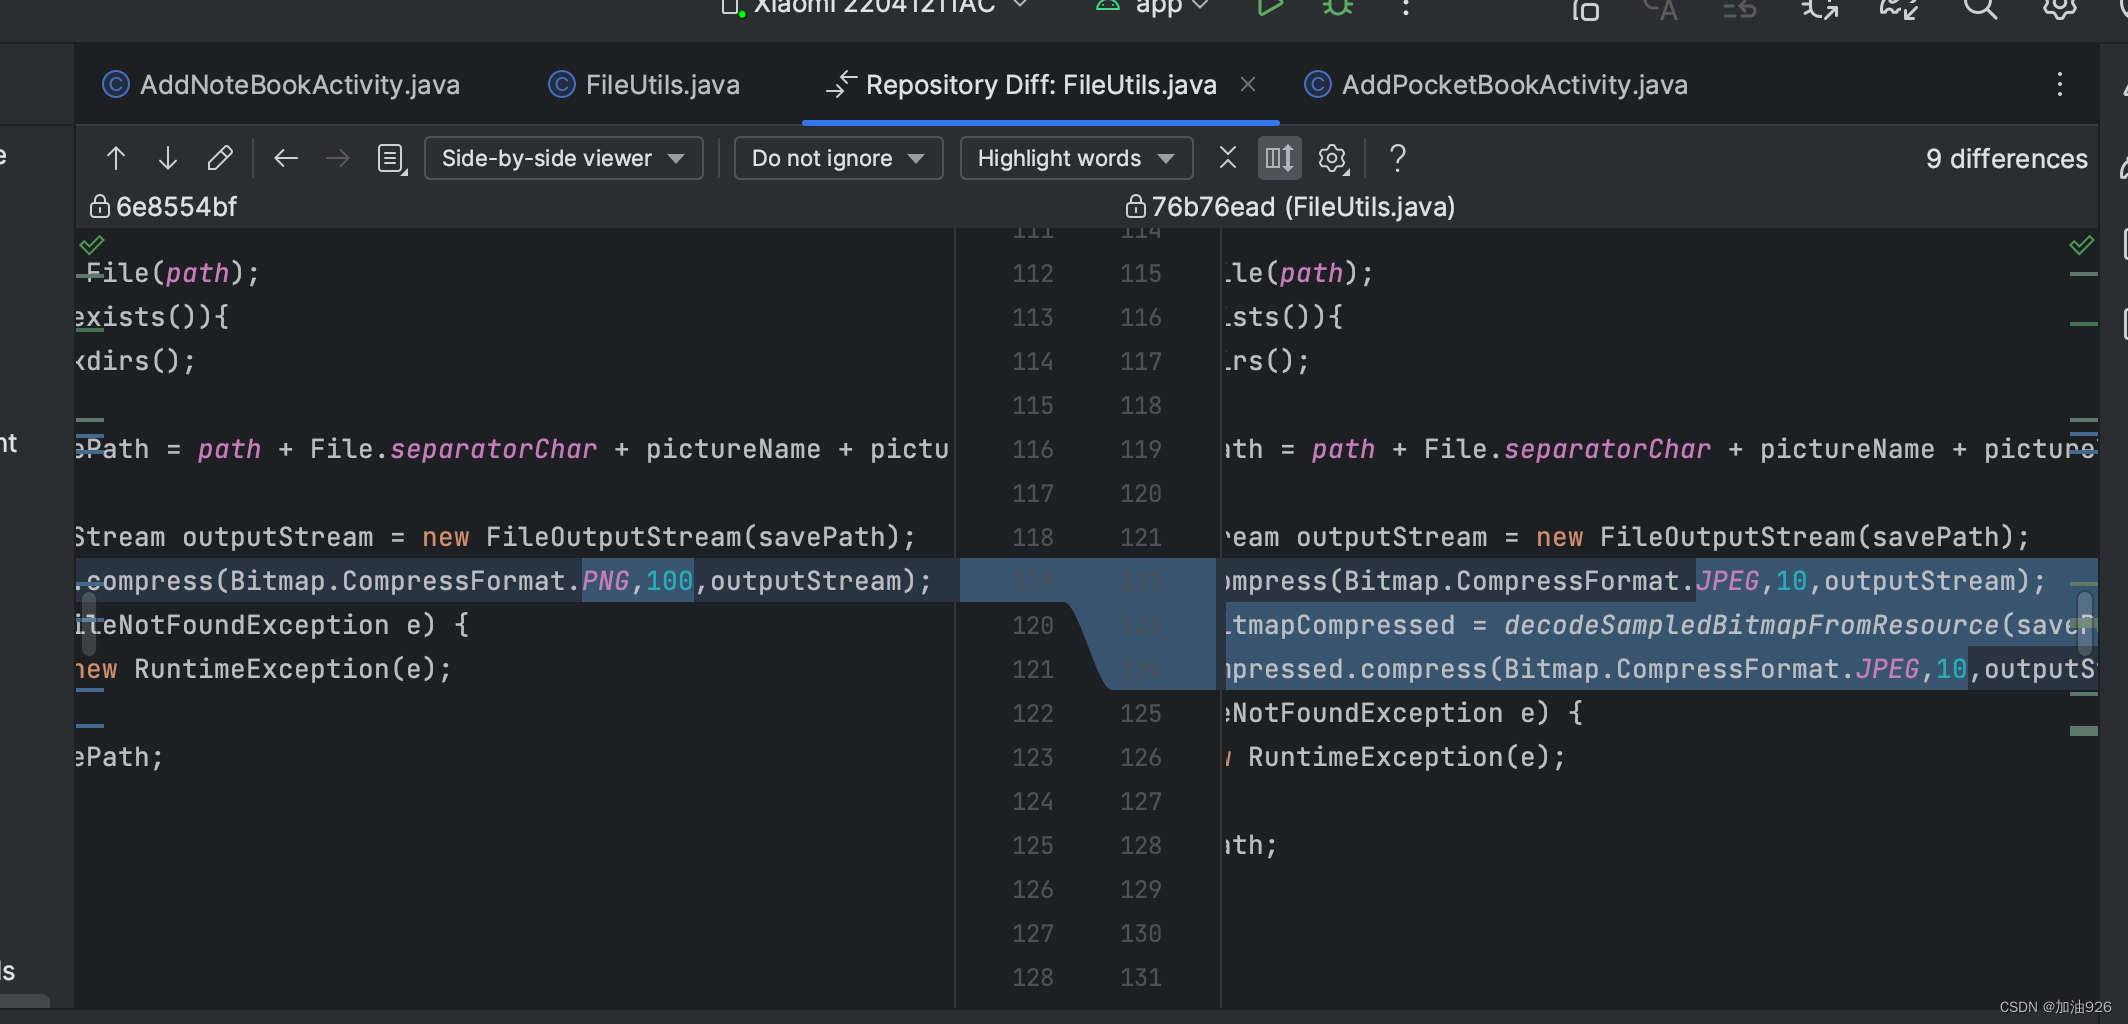Open the Do not ignore whitespace dropdown
2128x1024 pixels.
click(x=838, y=157)
